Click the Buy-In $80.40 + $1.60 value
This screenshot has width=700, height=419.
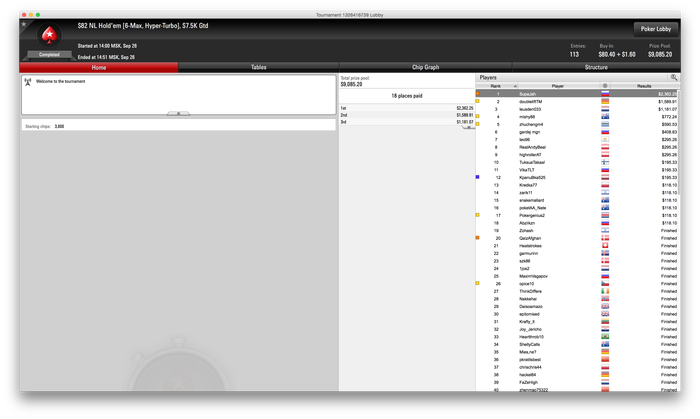tap(617, 54)
